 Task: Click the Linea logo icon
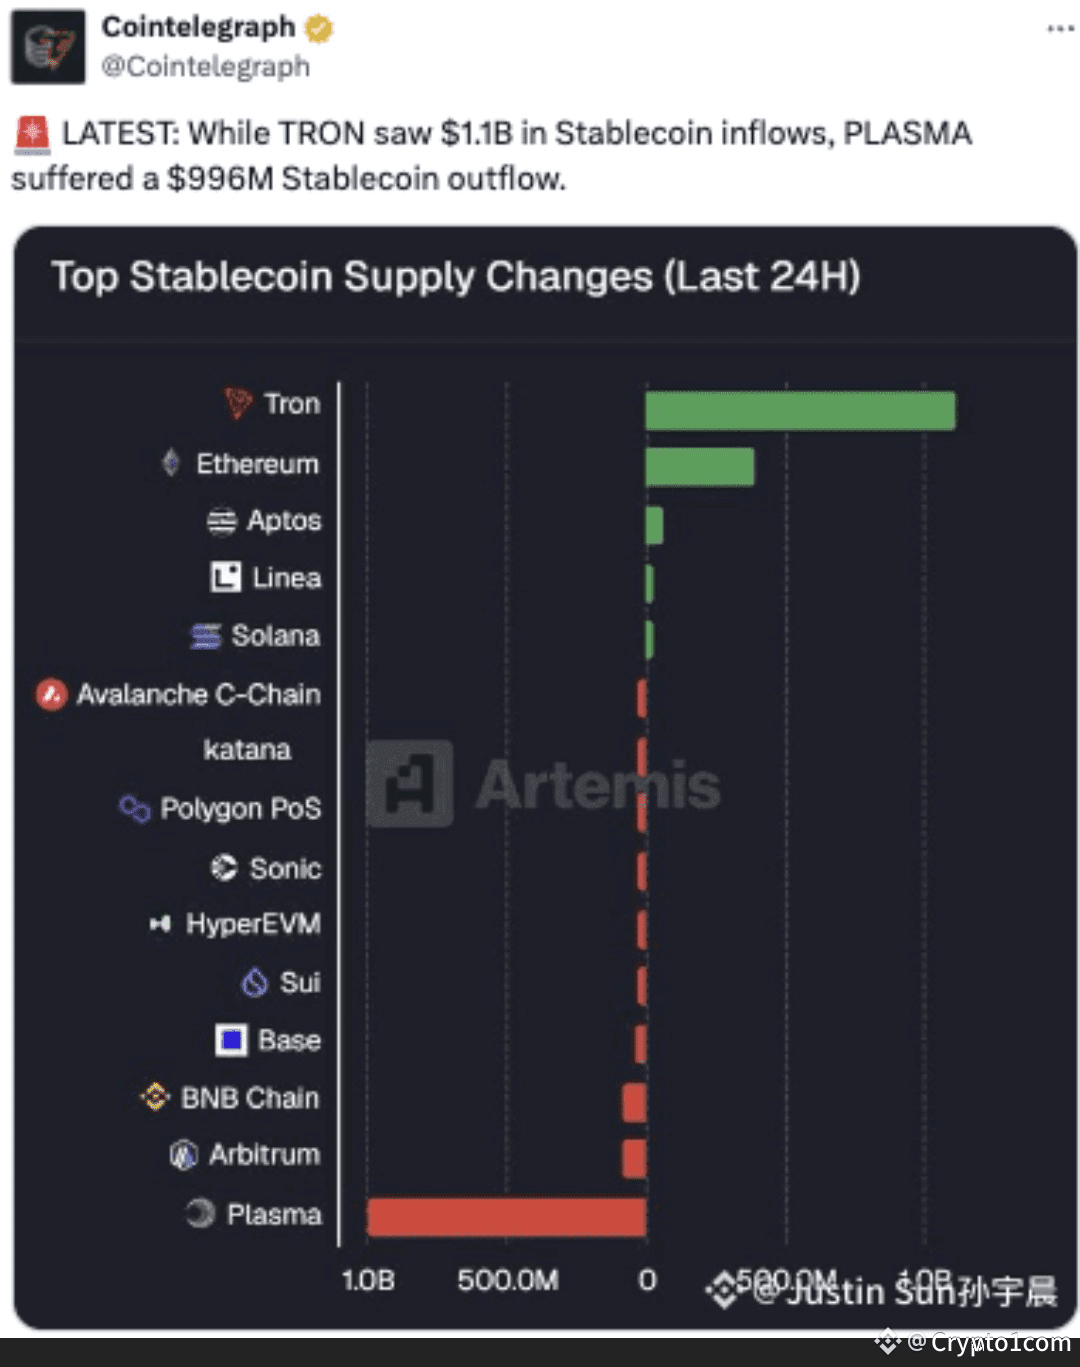click(226, 577)
